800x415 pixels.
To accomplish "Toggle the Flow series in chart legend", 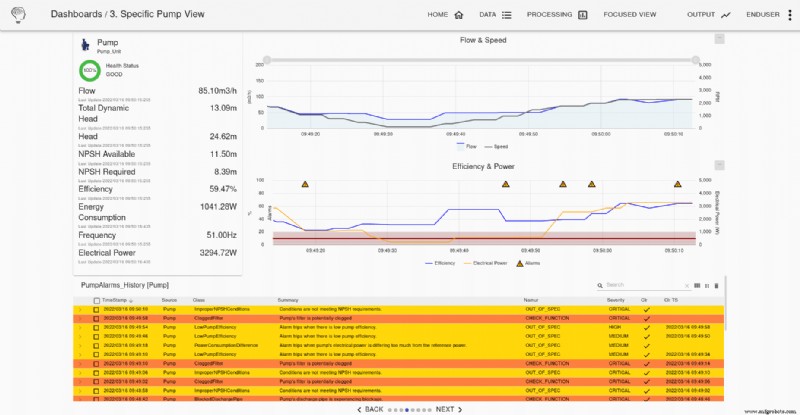I will 466,147.
